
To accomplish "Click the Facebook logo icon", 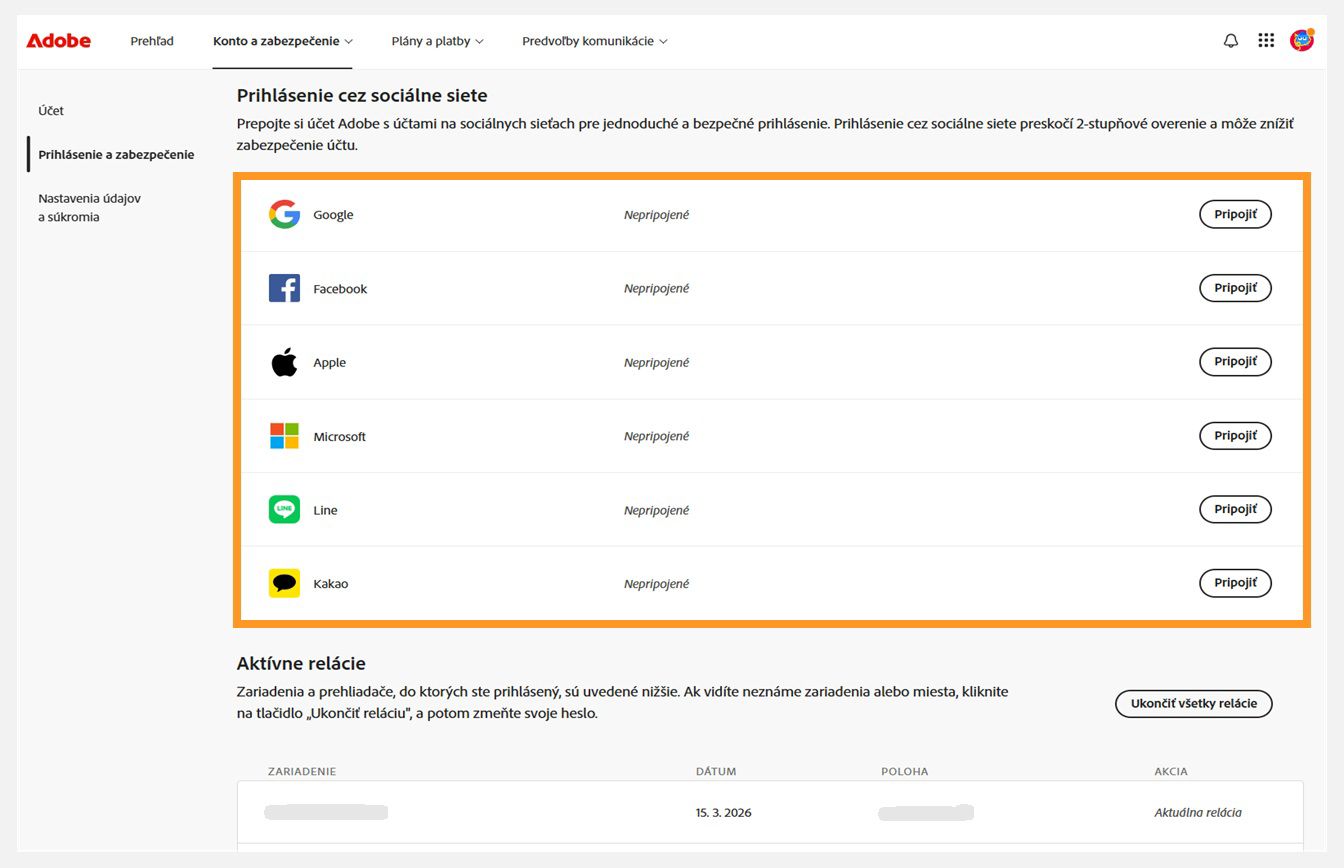I will click(x=285, y=288).
